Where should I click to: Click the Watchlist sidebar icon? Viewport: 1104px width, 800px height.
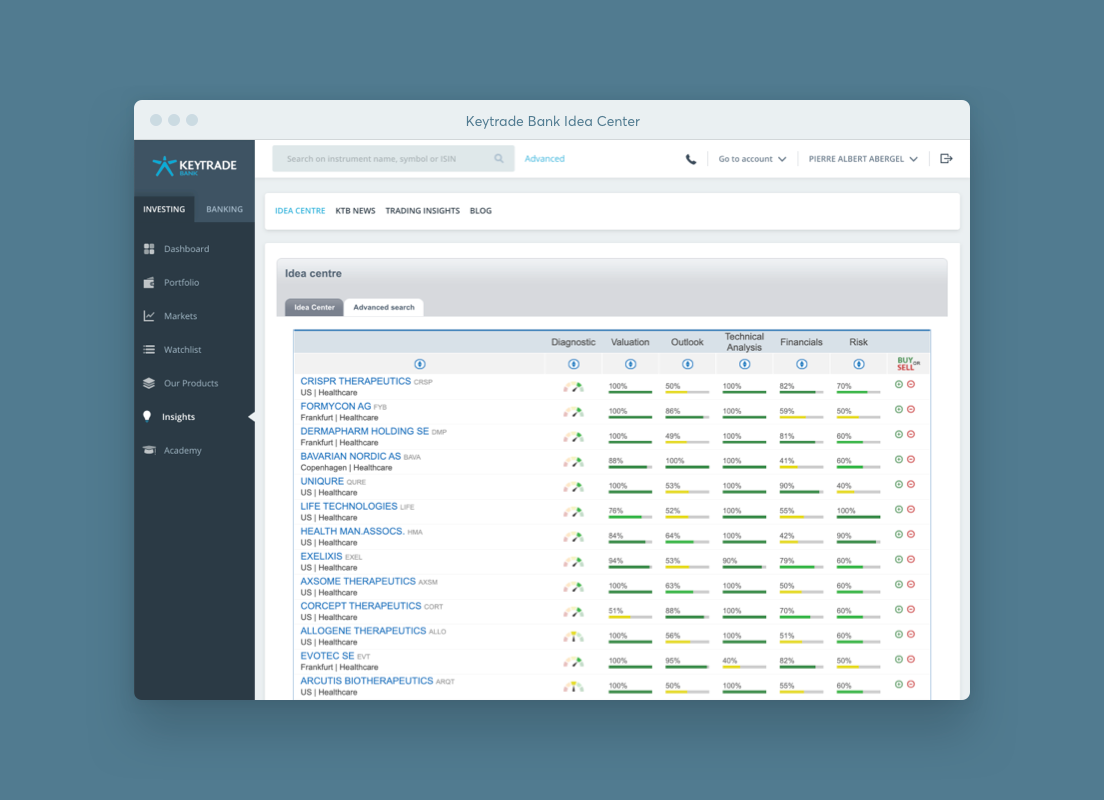pos(148,349)
